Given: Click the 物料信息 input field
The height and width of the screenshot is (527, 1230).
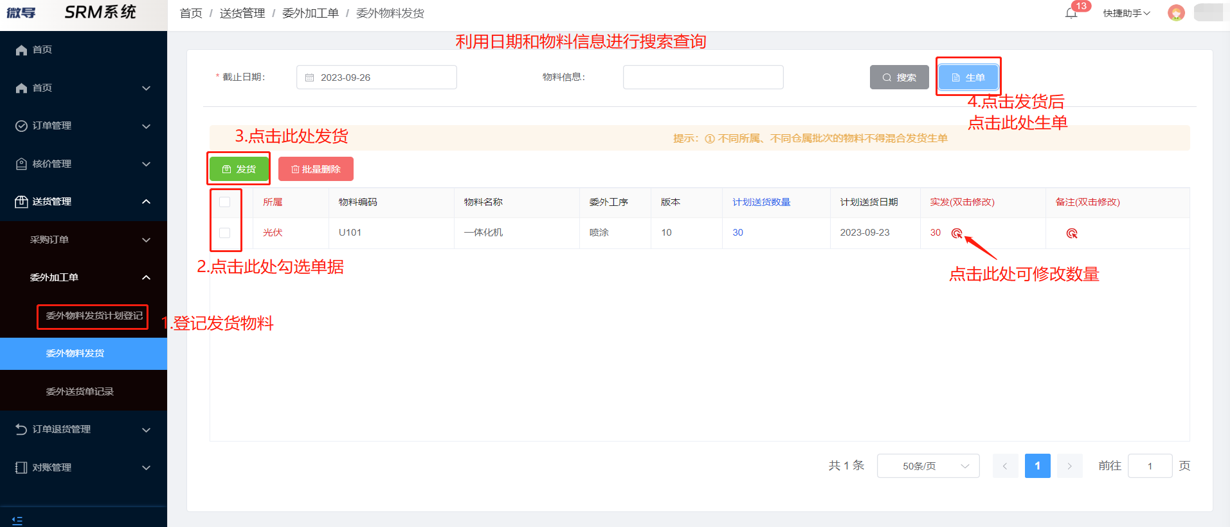Looking at the screenshot, I should coord(702,77).
